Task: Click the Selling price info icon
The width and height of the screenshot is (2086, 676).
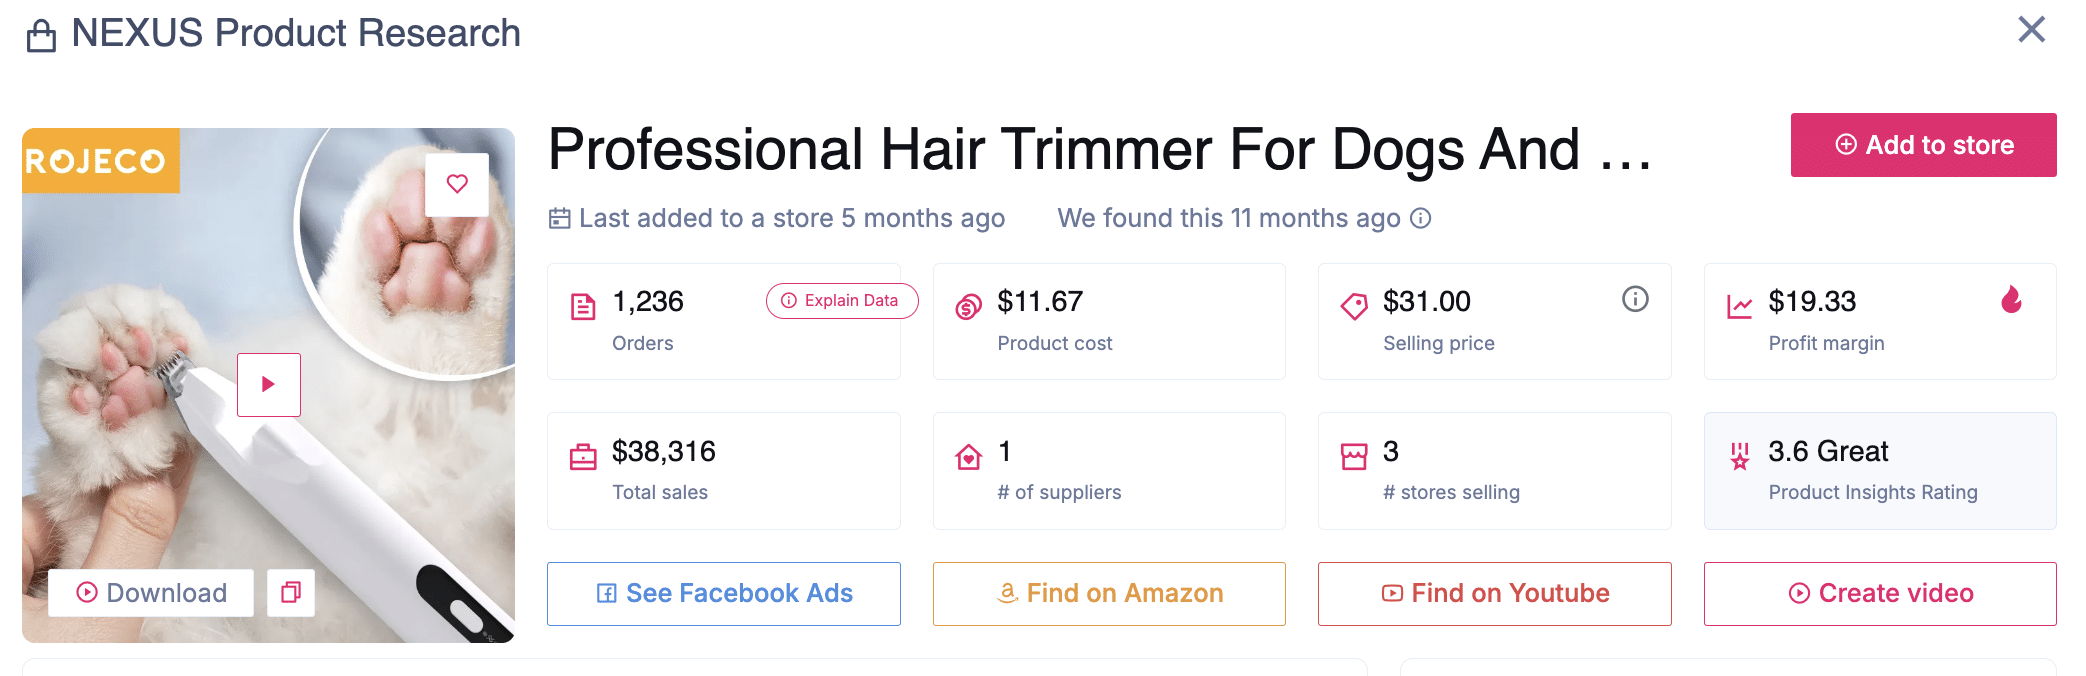Action: (x=1635, y=299)
